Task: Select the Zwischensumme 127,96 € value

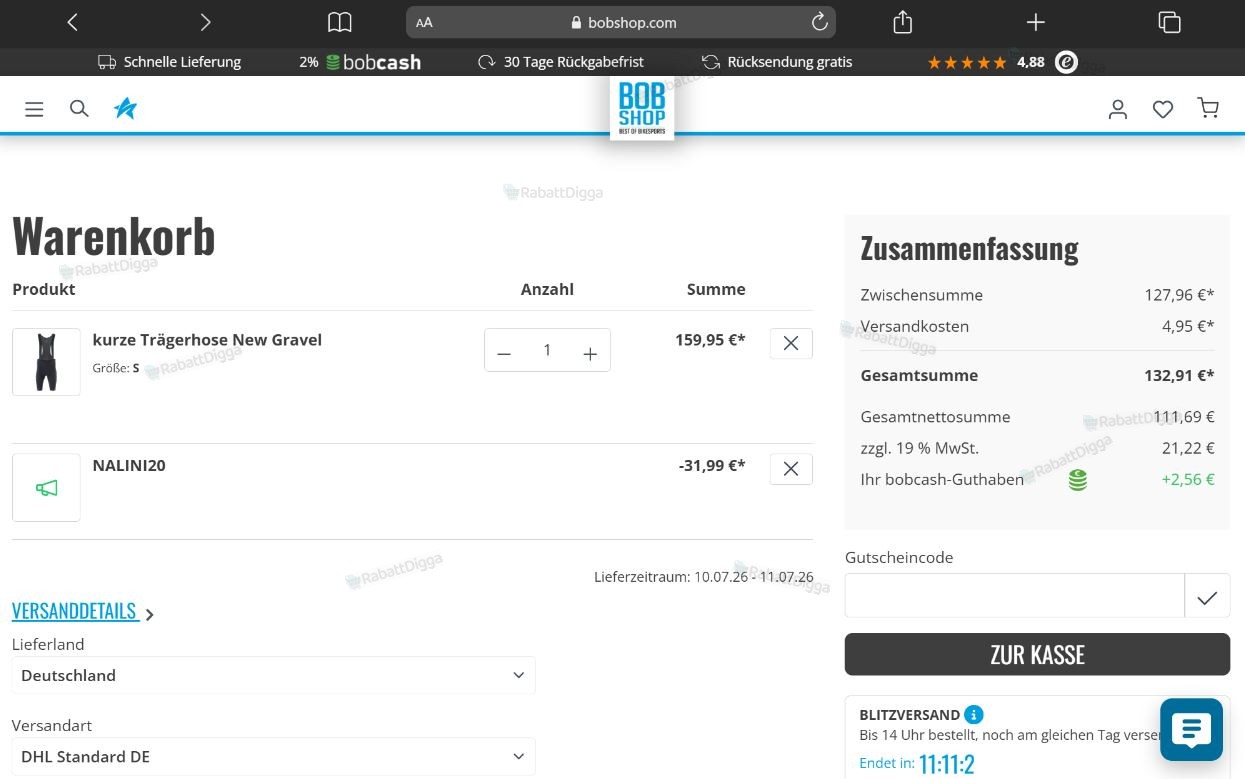Action: 1179,295
